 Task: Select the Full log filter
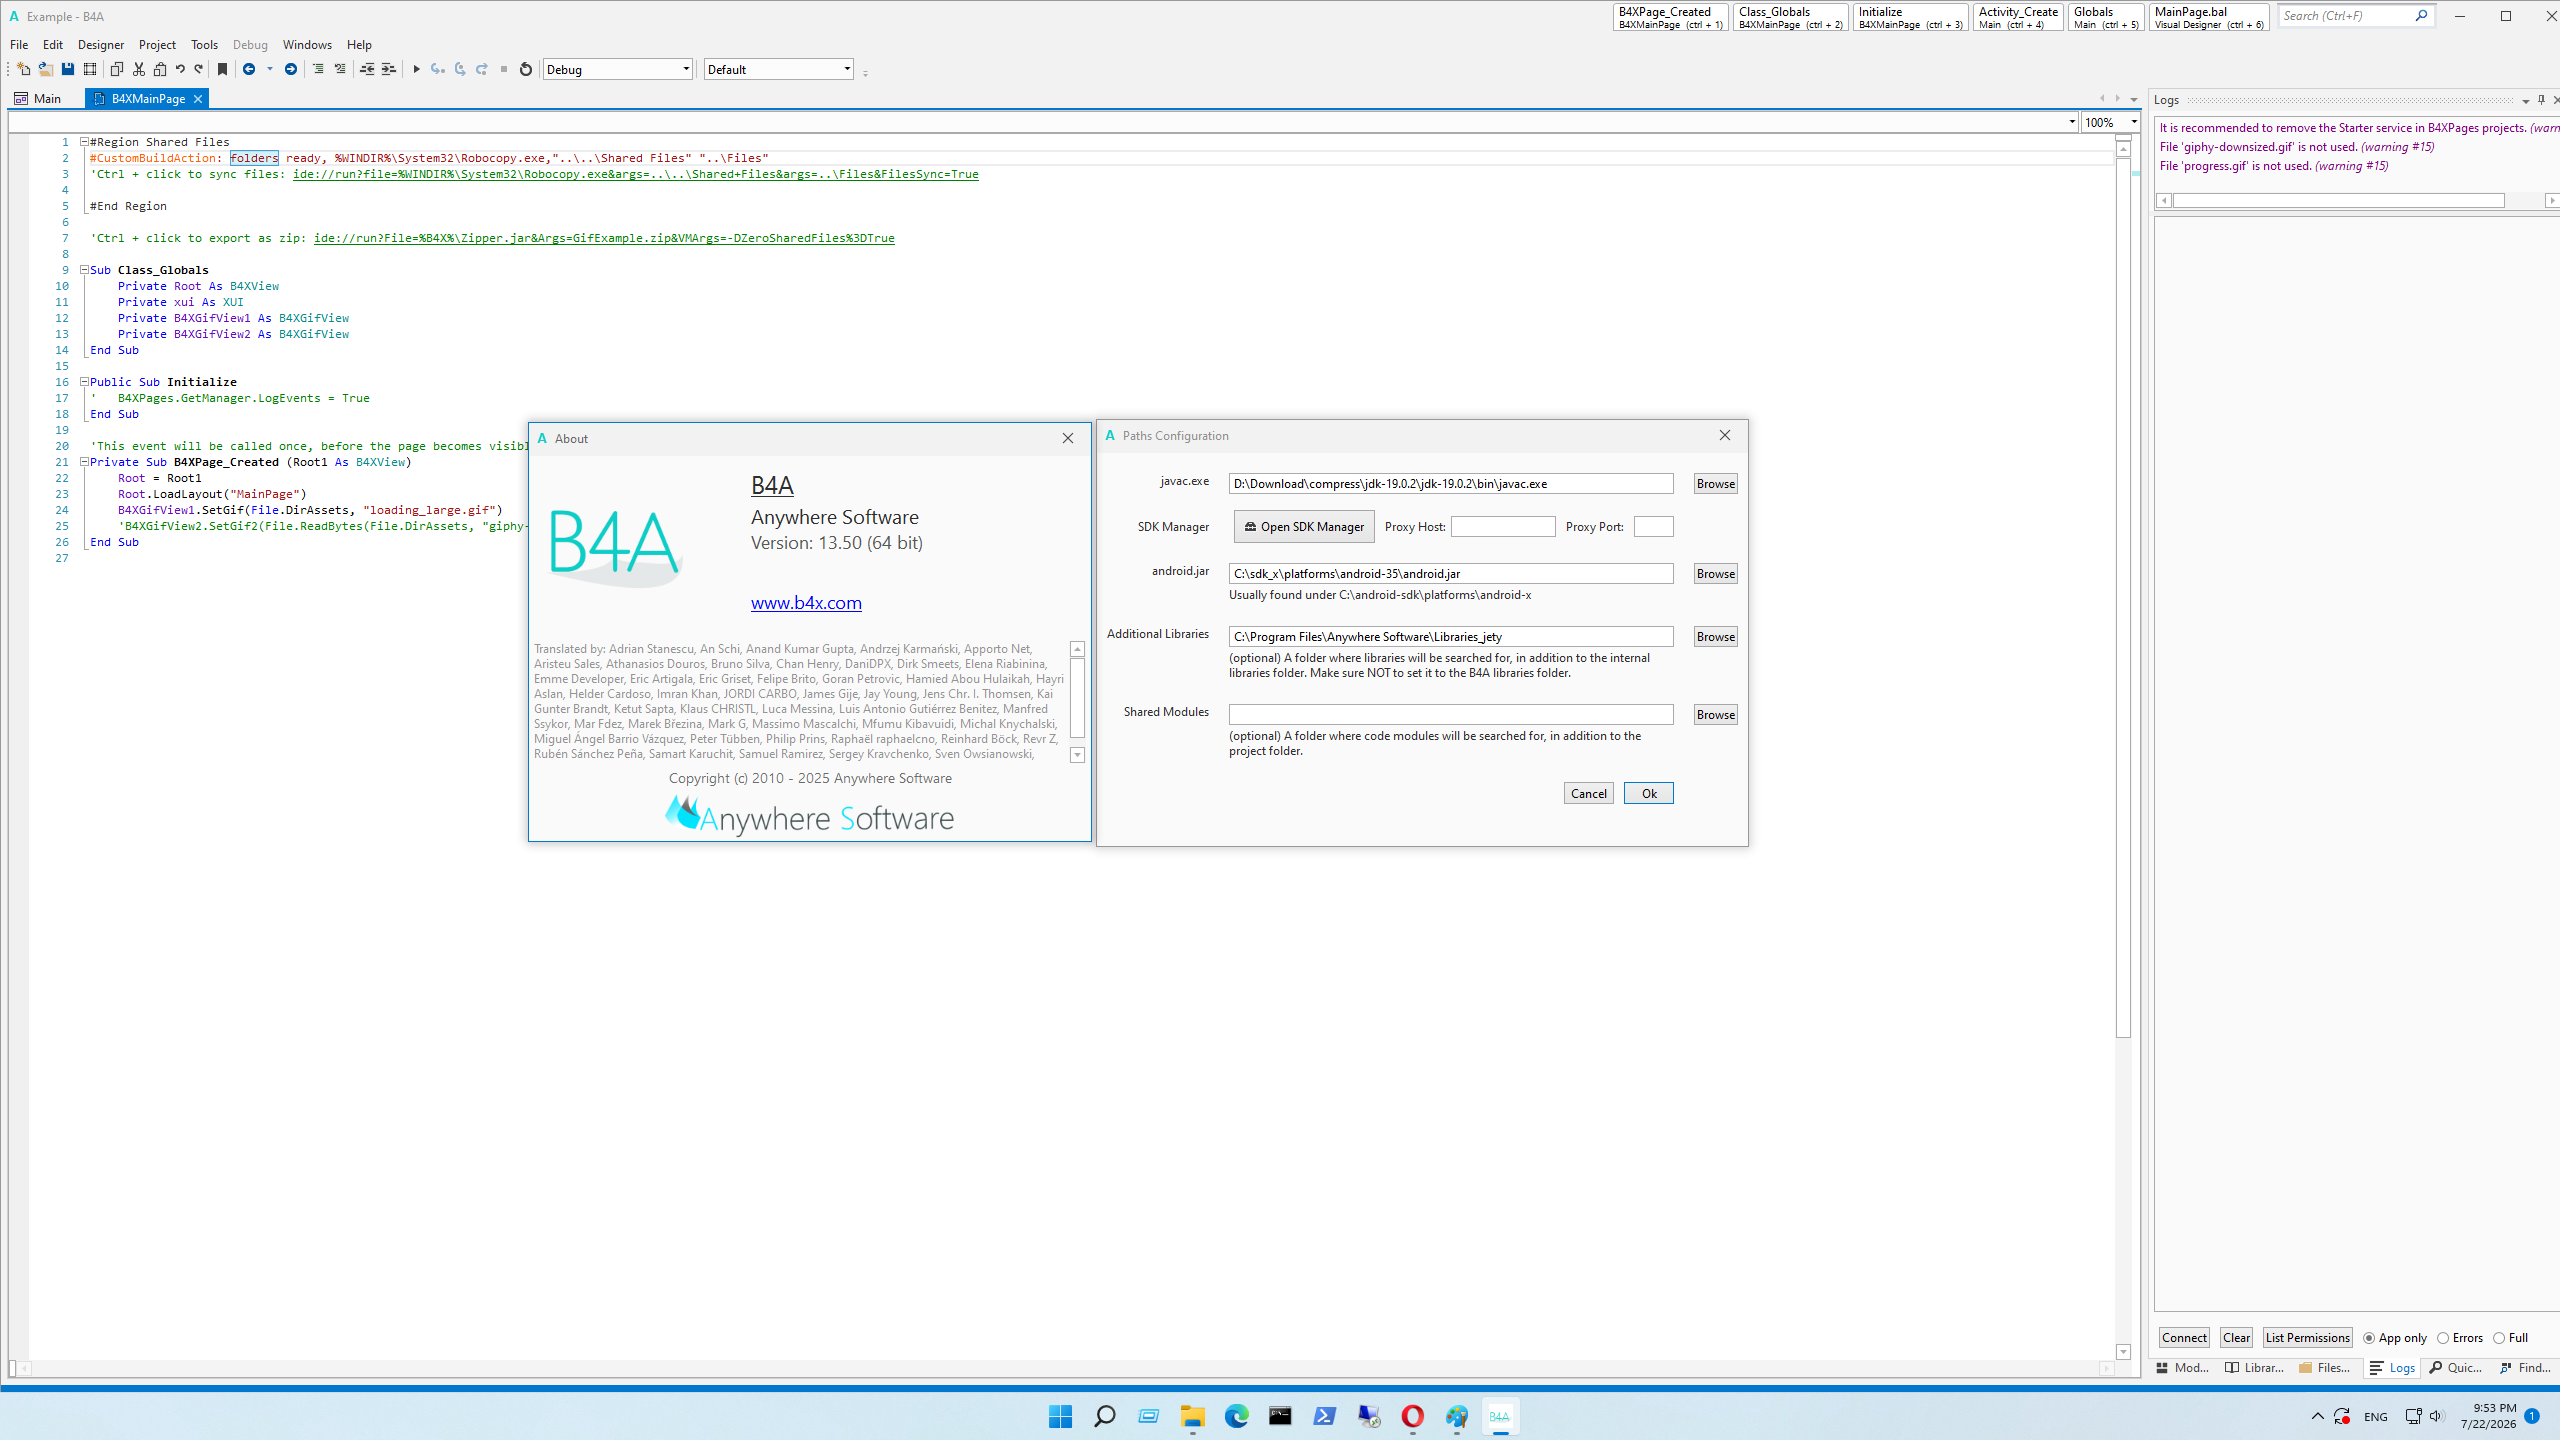pyautogui.click(x=2510, y=1338)
